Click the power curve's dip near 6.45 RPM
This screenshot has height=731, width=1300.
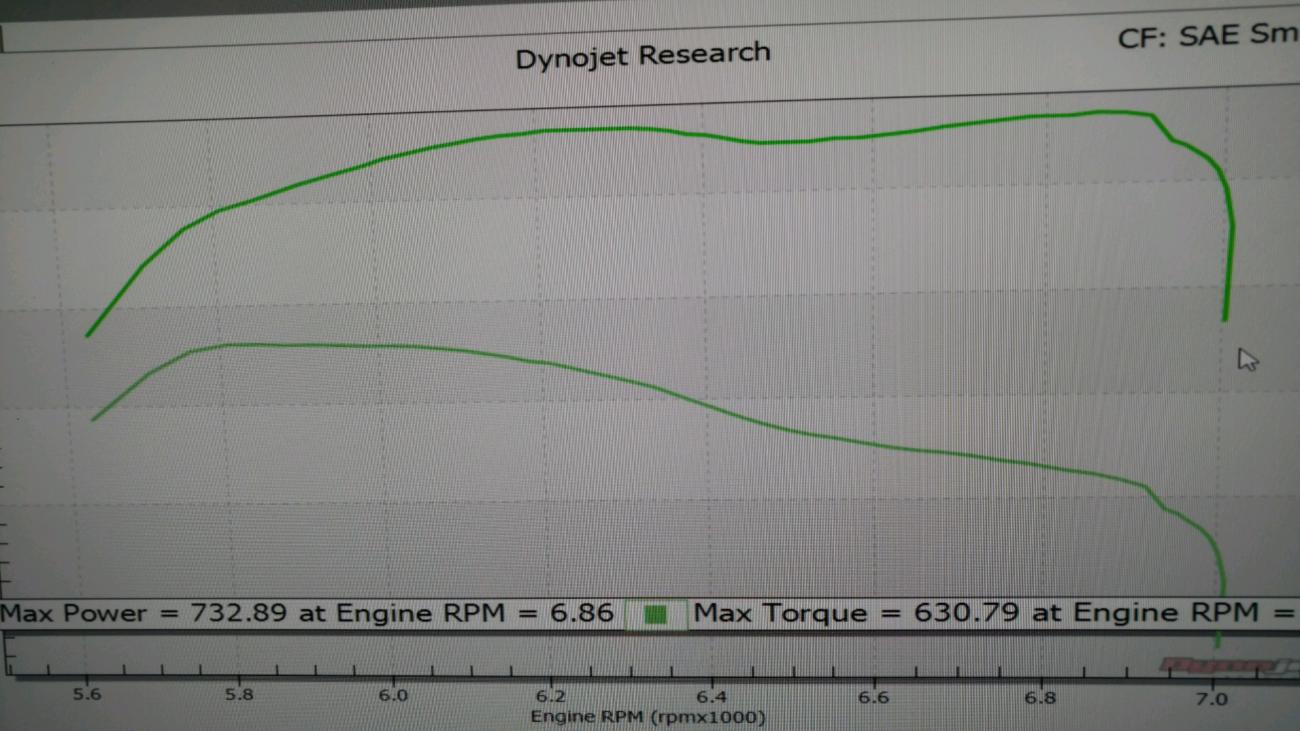coord(760,142)
